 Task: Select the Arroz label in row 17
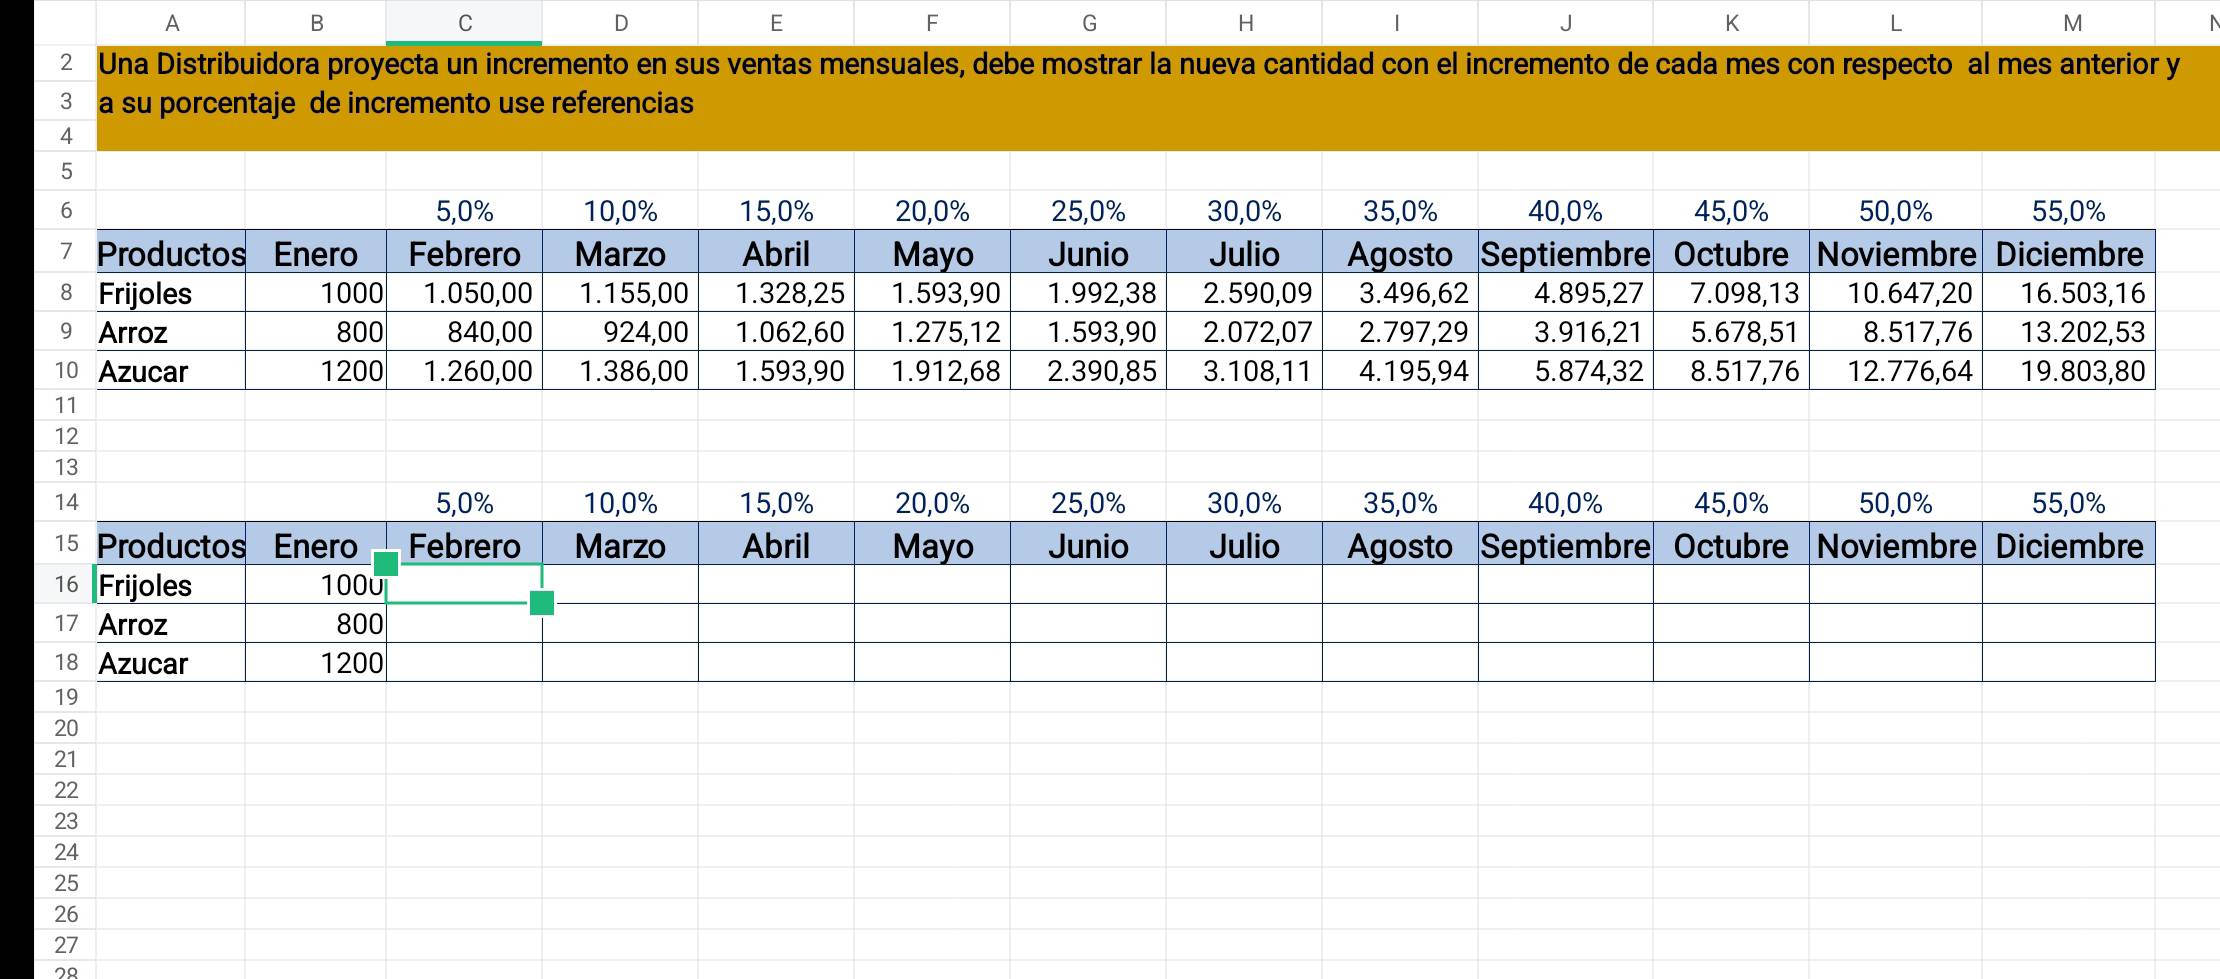171,623
